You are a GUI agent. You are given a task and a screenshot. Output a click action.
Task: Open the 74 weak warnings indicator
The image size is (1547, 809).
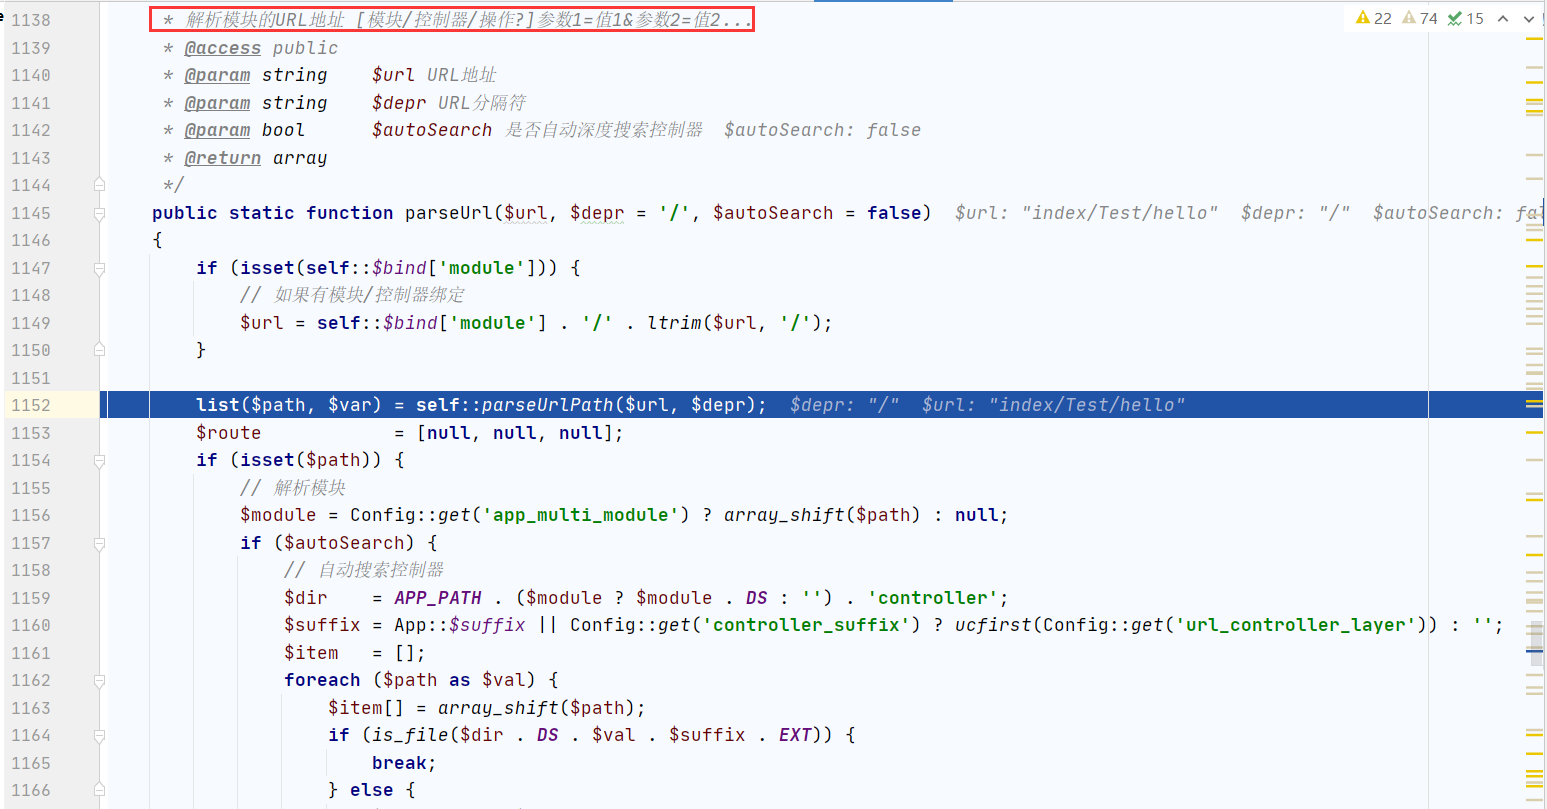tap(1419, 18)
